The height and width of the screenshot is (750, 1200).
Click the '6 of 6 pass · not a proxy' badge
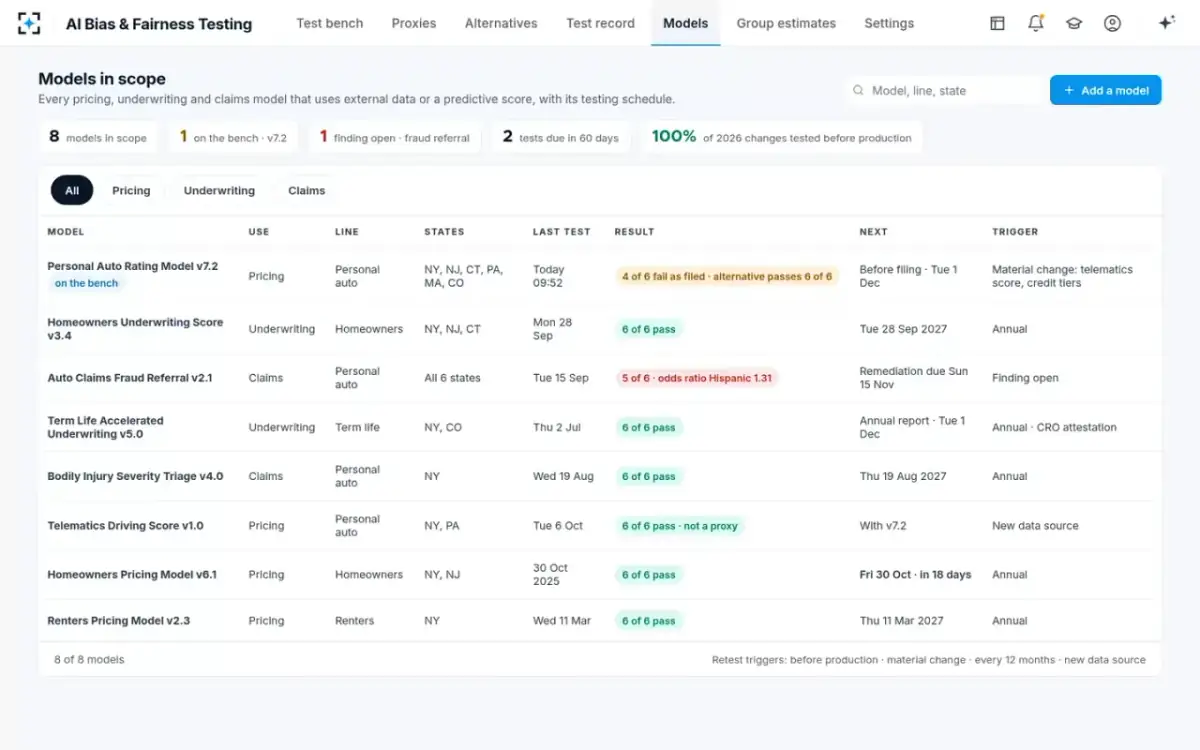click(679, 525)
